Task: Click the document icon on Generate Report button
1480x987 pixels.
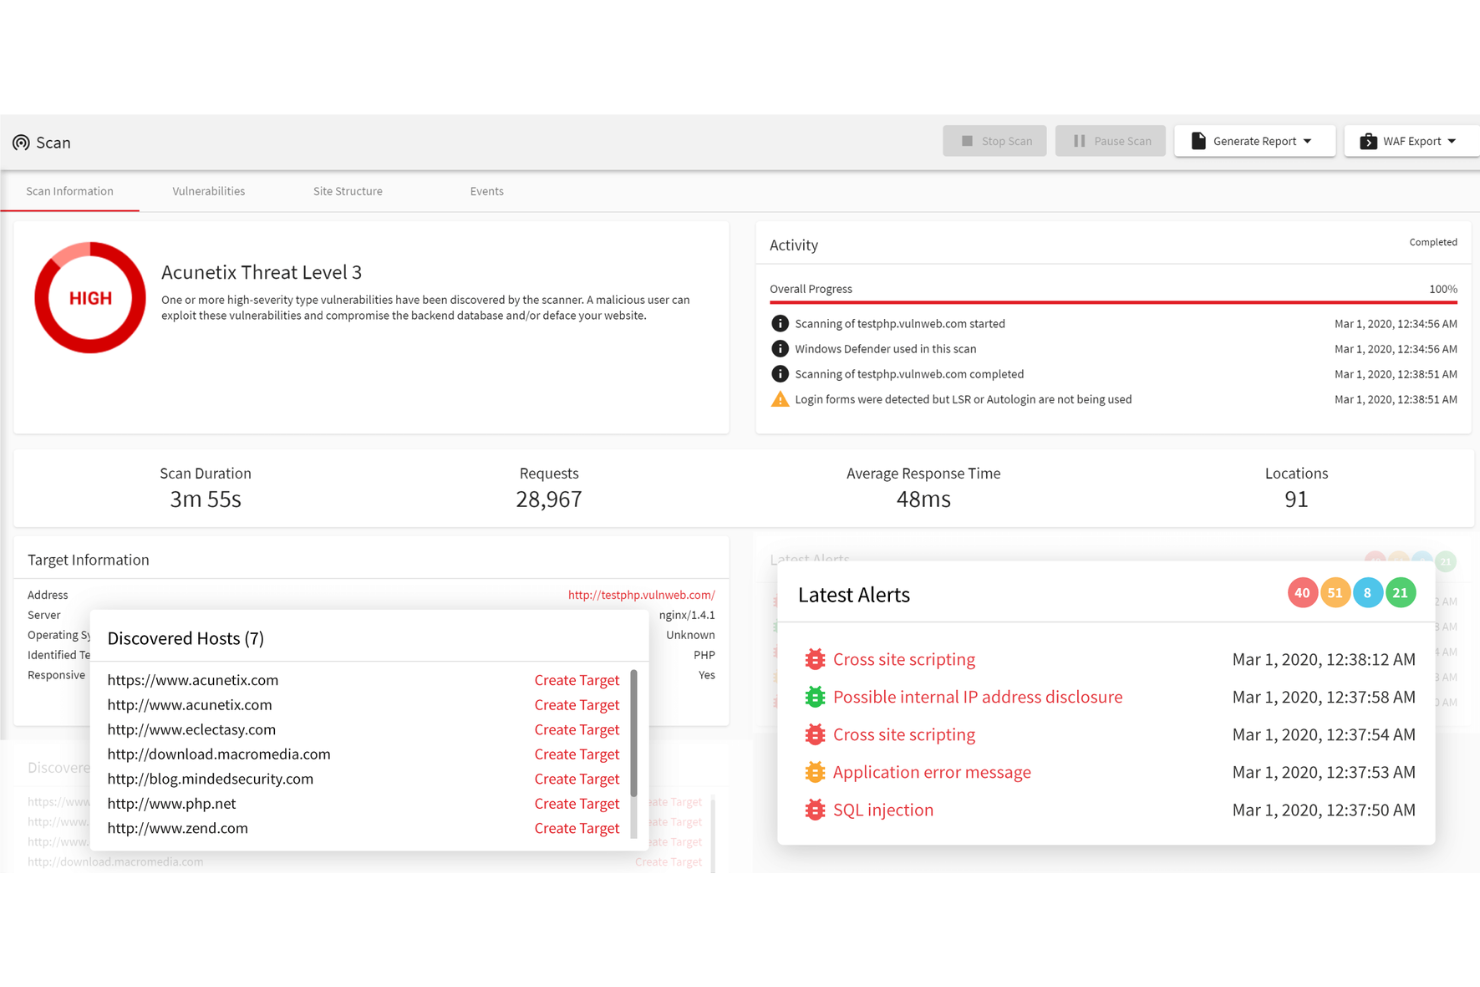Action: pyautogui.click(x=1199, y=141)
